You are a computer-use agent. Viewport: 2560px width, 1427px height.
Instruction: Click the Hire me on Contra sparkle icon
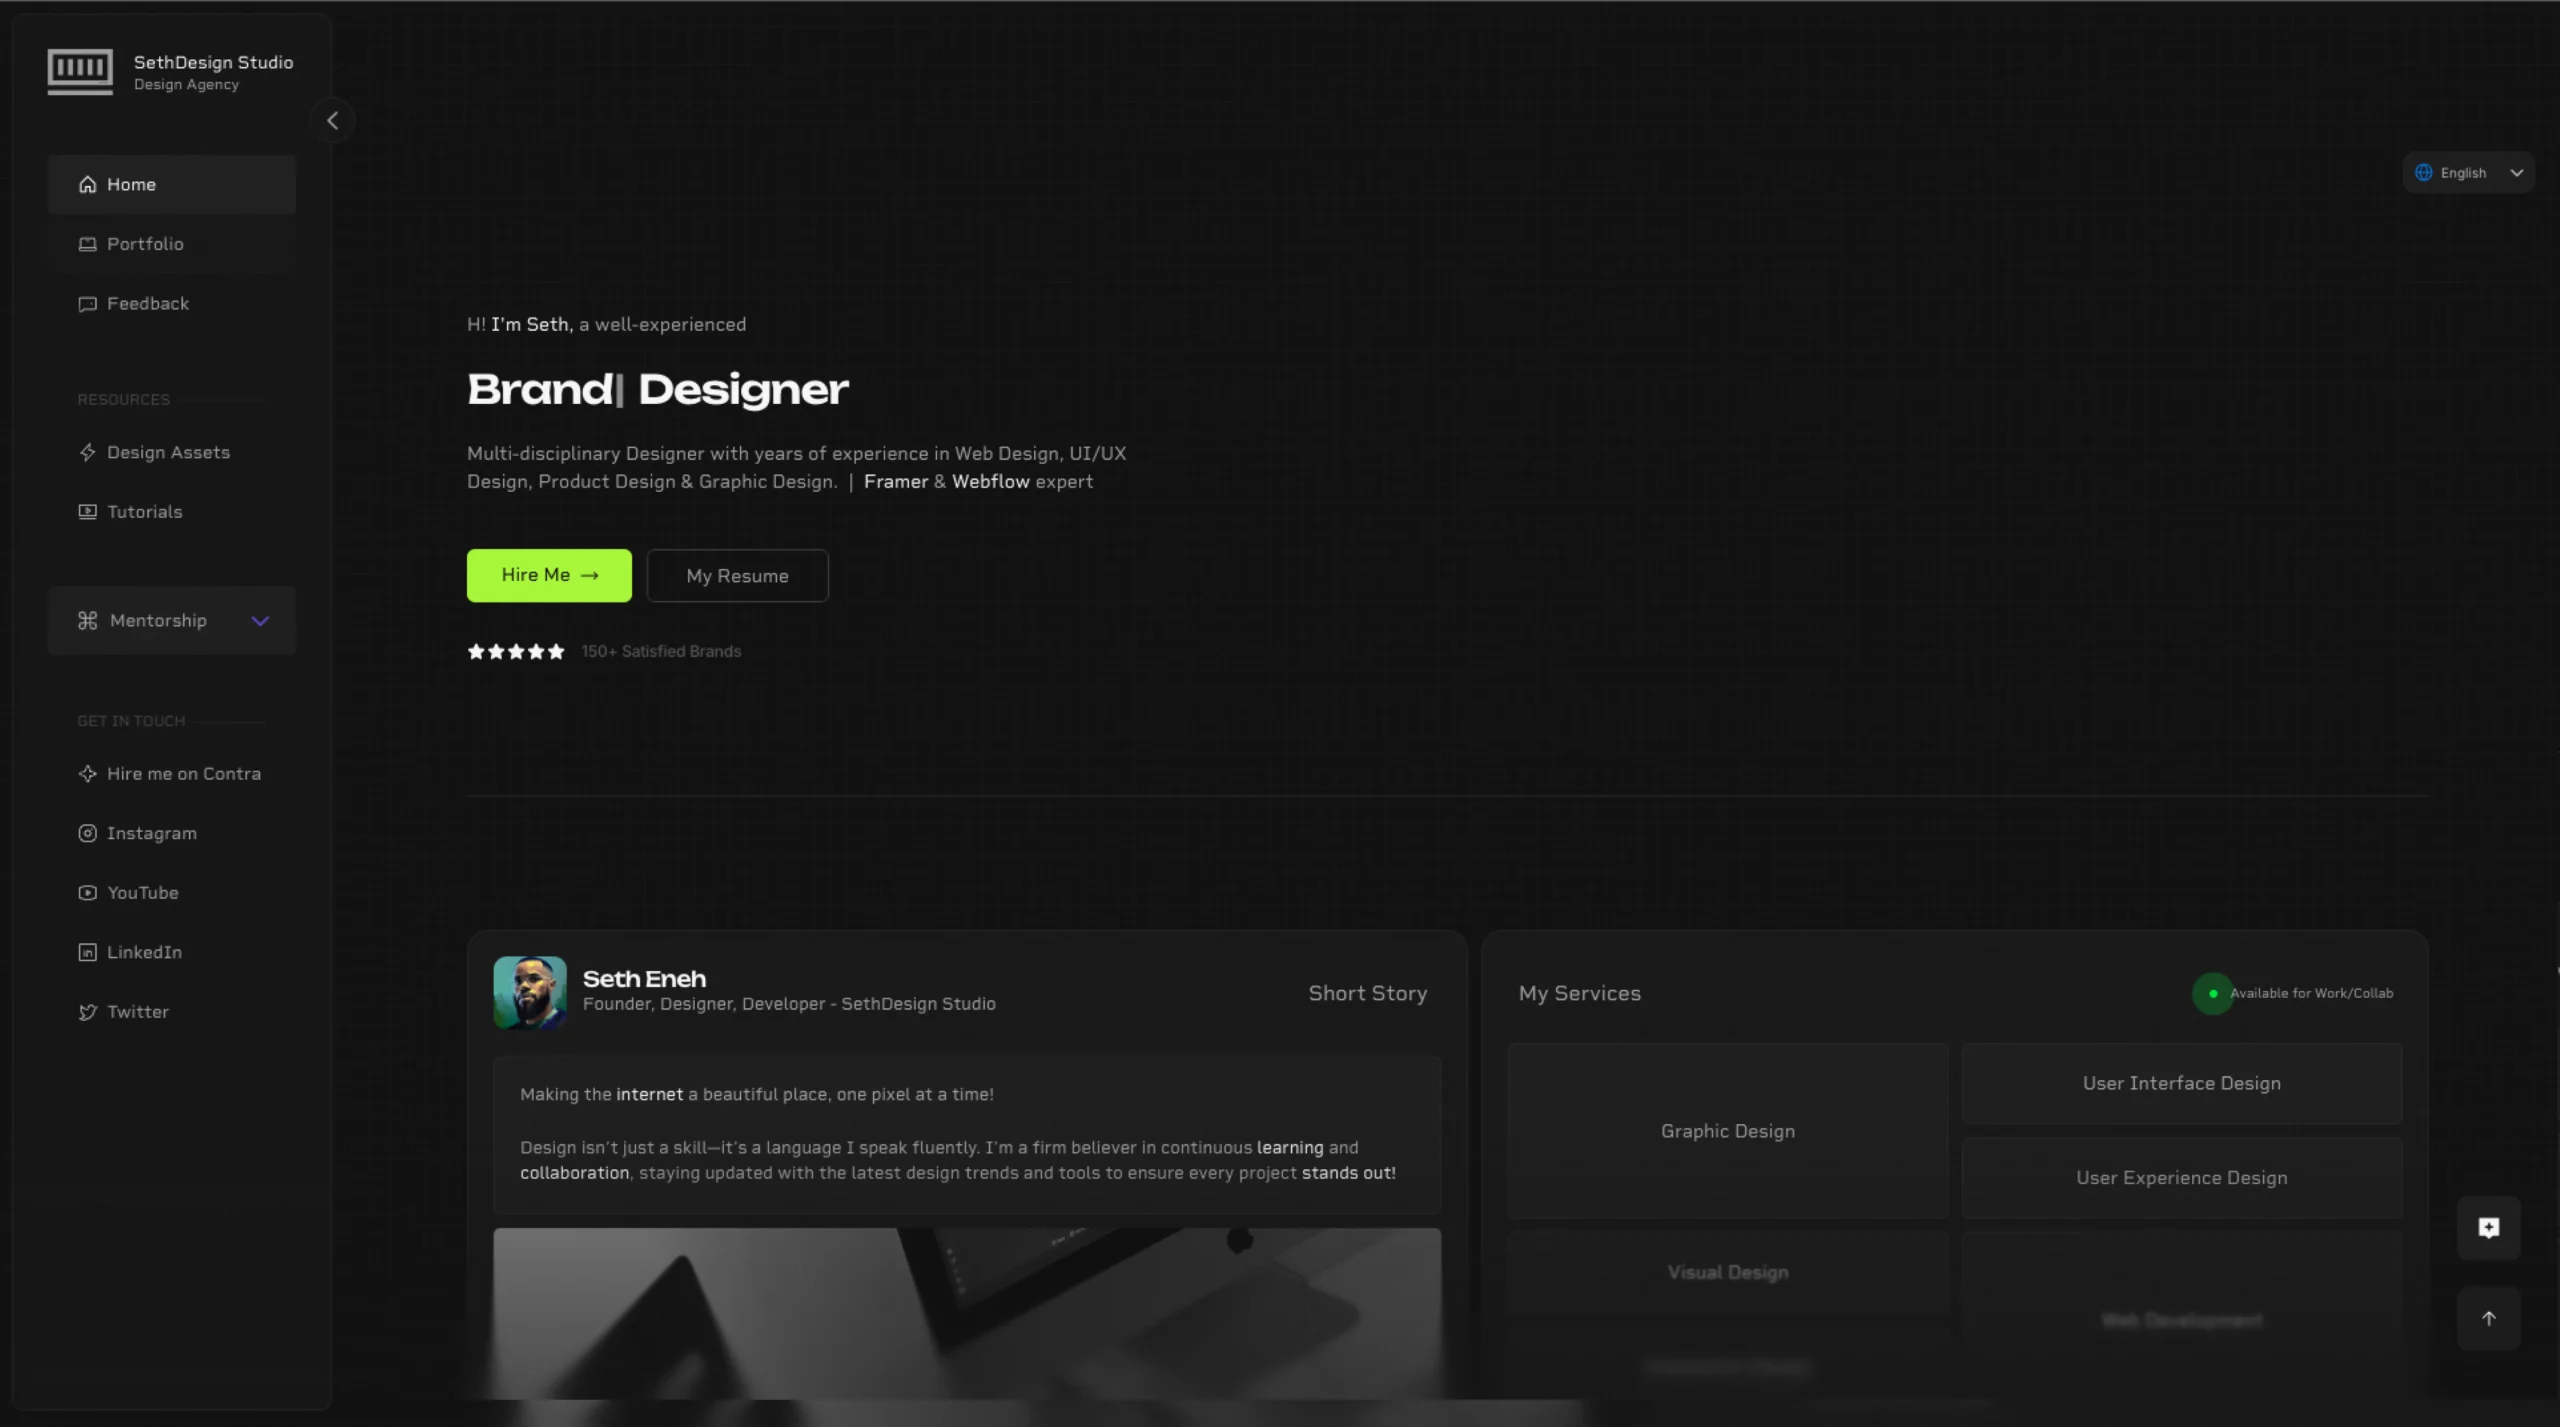88,774
